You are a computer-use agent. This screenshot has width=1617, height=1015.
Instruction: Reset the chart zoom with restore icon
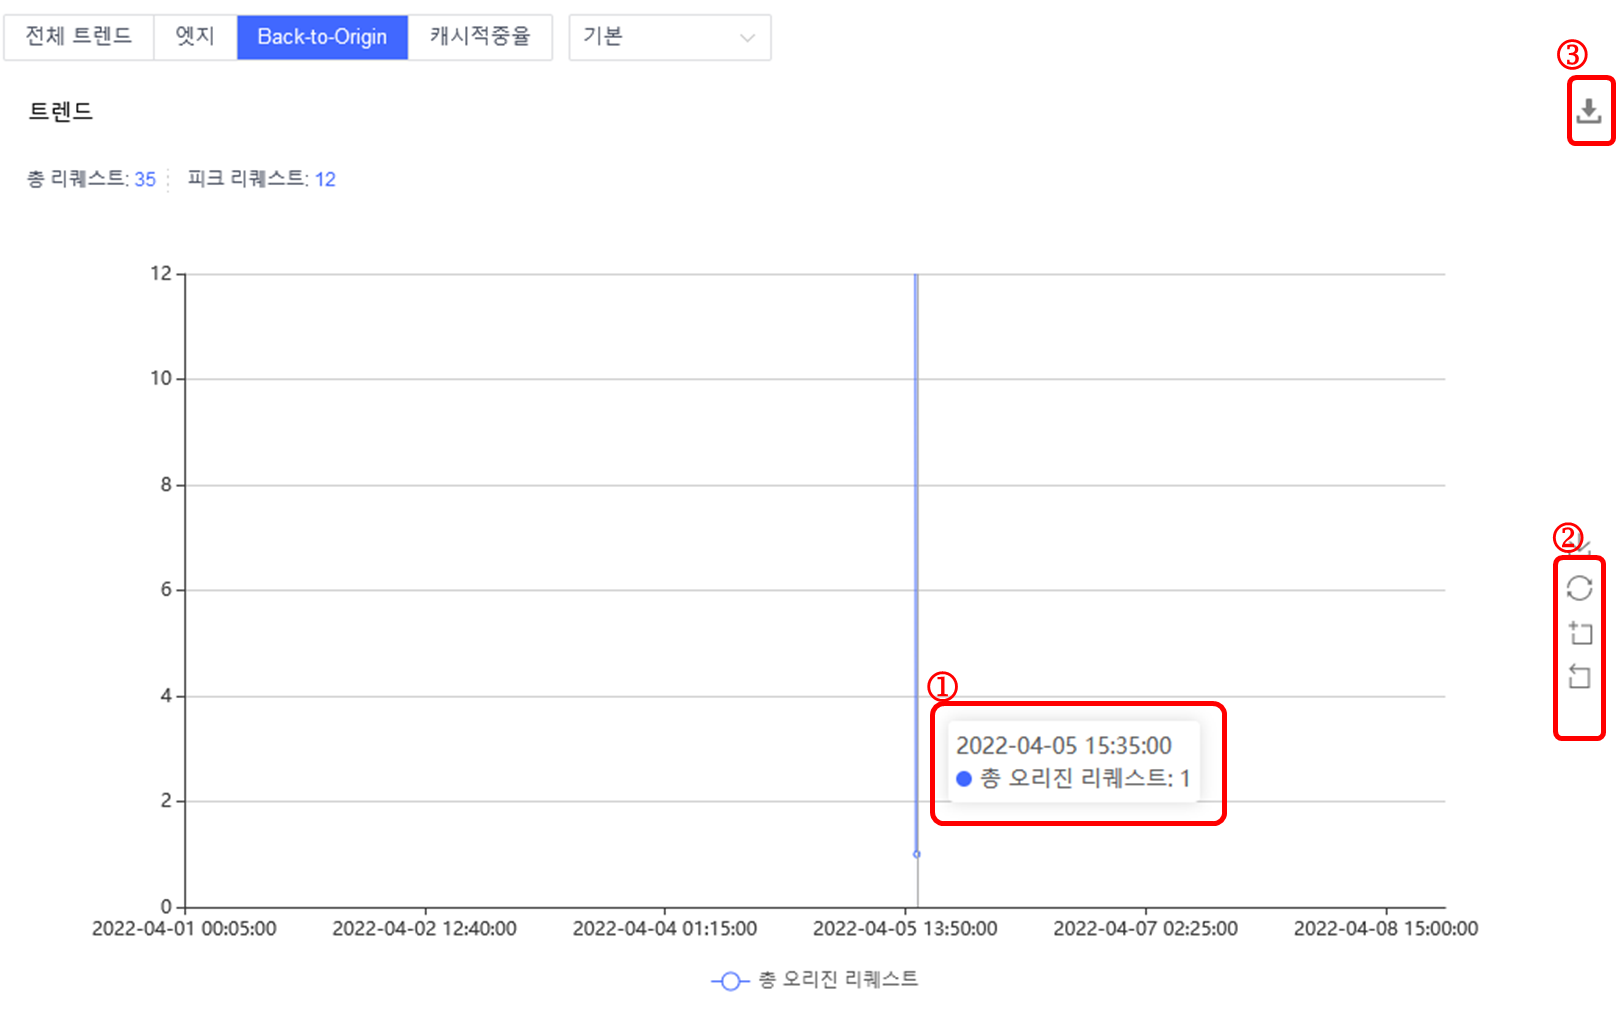coord(1580,677)
